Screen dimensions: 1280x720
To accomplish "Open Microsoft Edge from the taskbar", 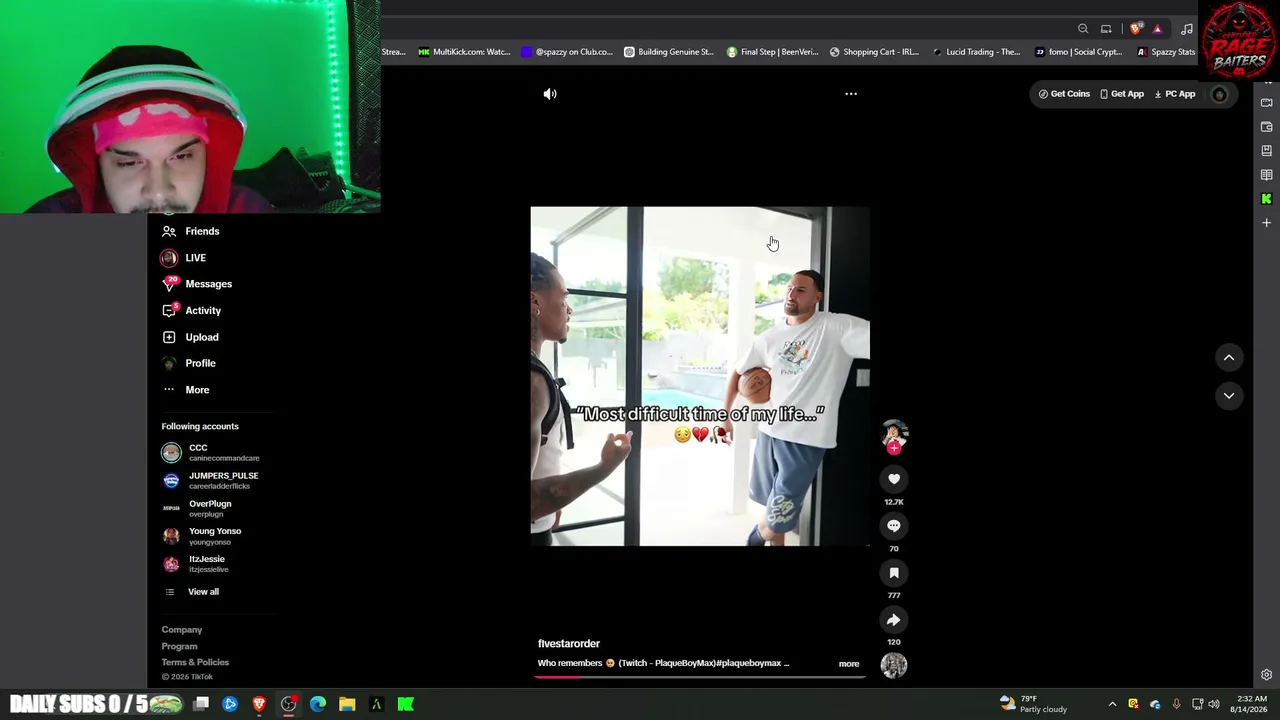I will click(318, 704).
